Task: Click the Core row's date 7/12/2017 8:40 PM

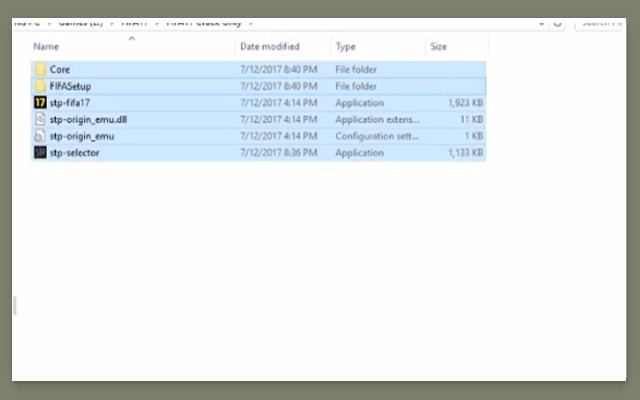Action: click(278, 69)
